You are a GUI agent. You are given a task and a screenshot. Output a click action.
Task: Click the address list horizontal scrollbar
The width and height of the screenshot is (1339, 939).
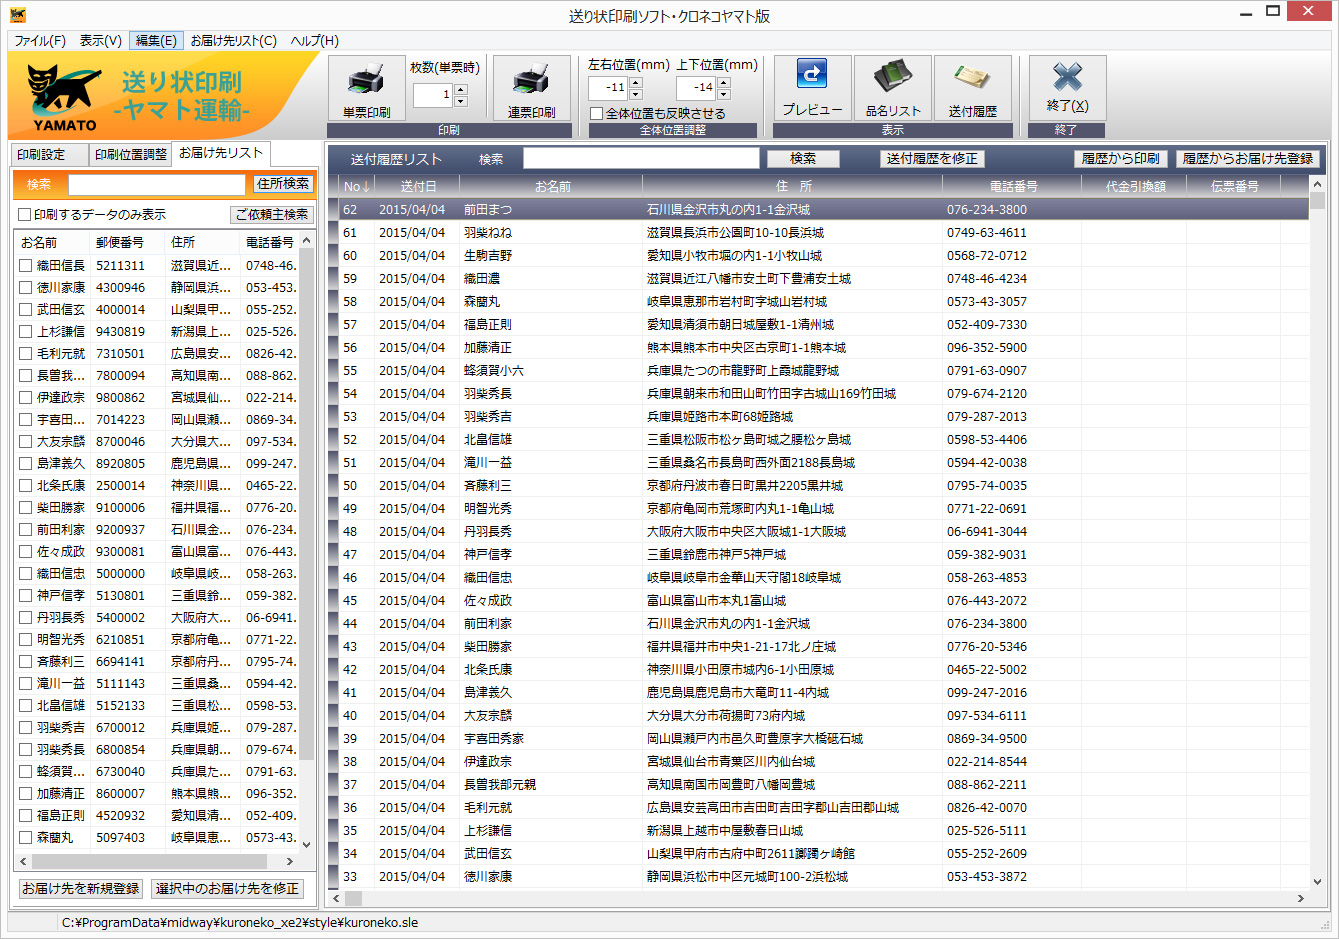click(x=148, y=861)
